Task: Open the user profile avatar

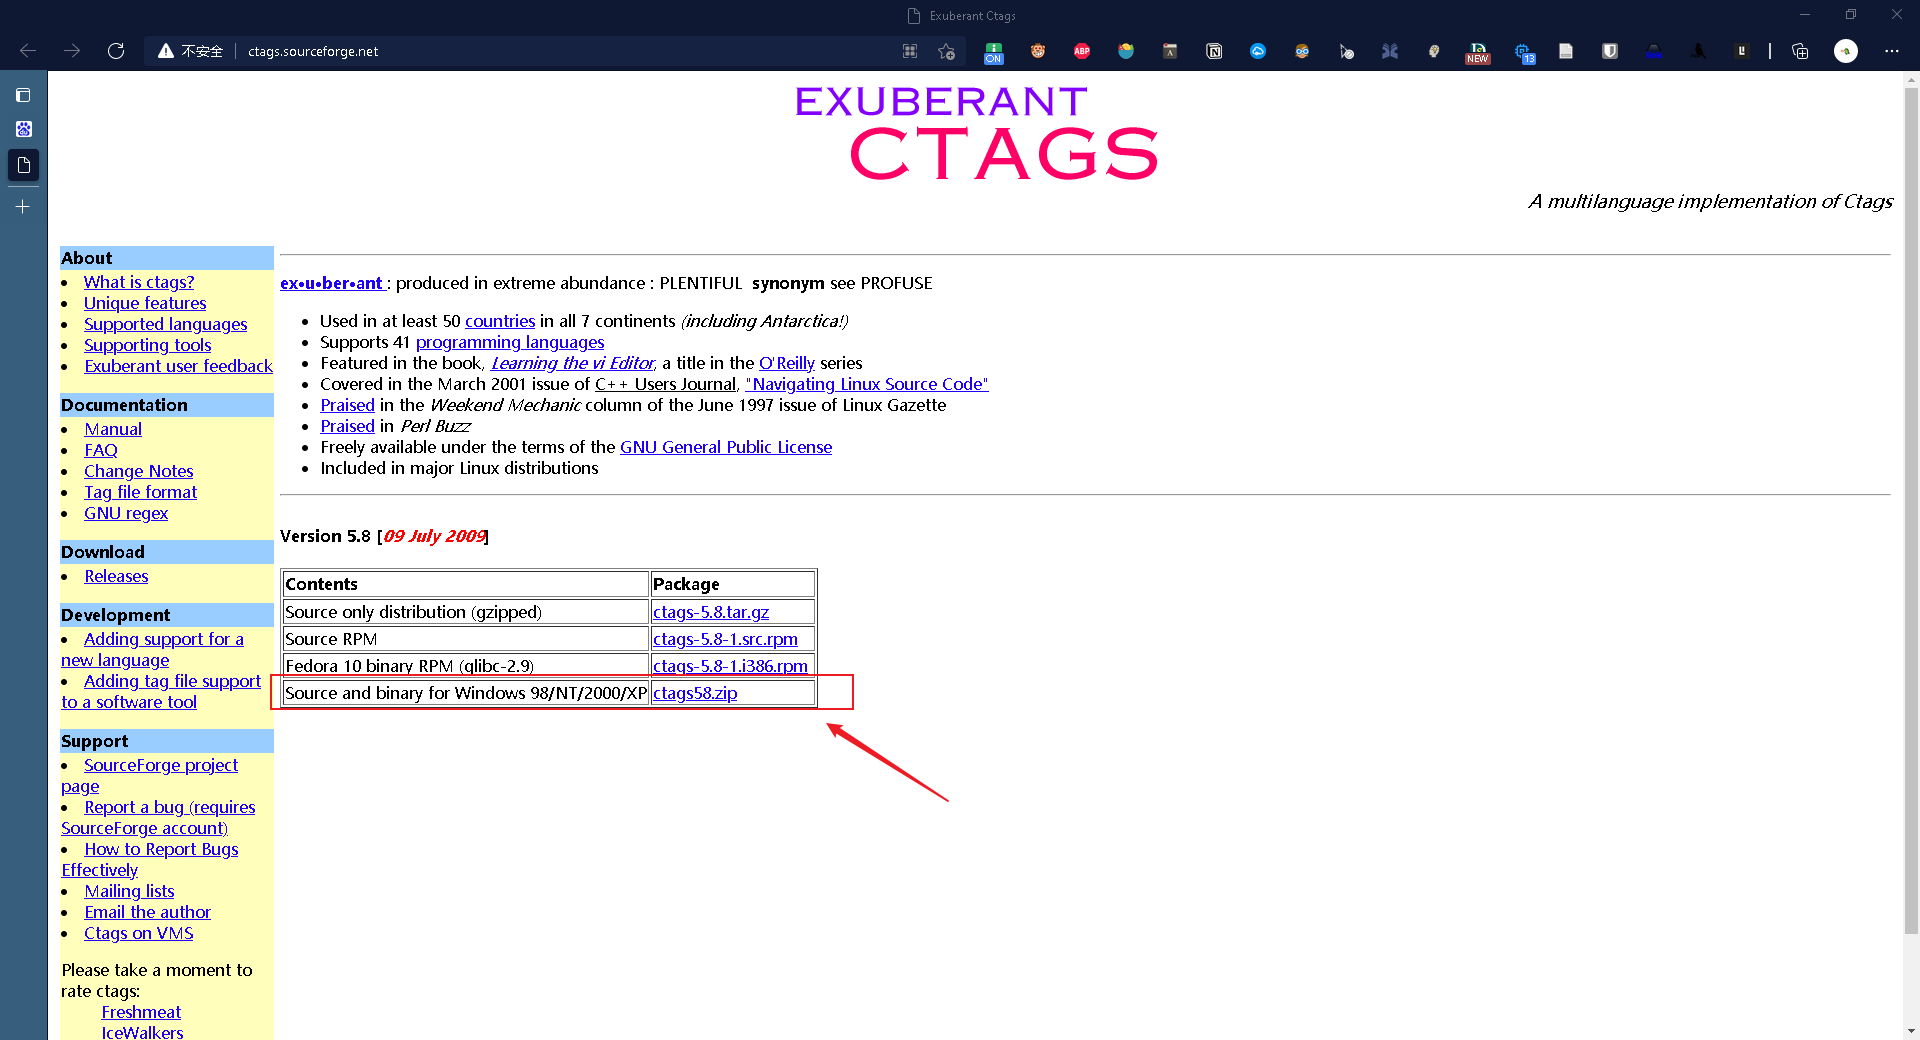Action: 1846,51
